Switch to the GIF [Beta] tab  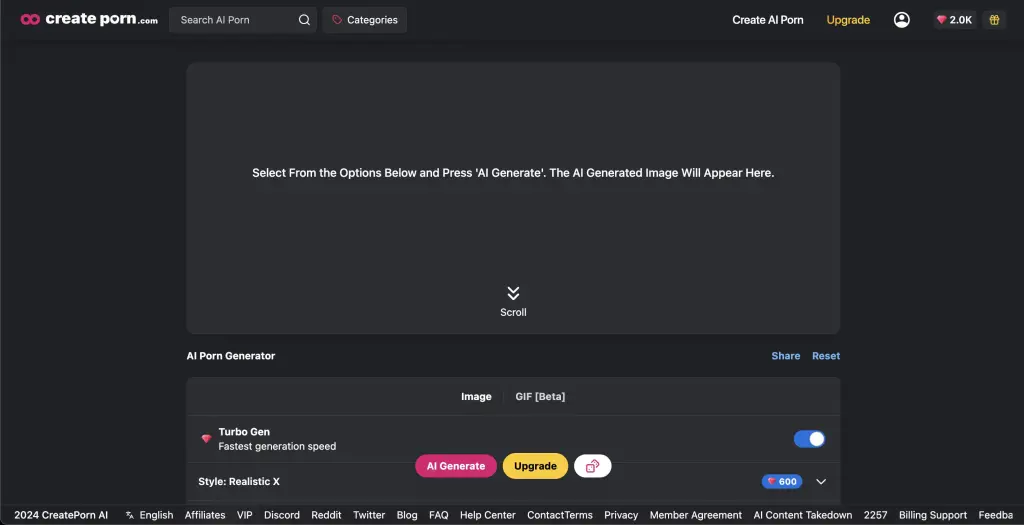(x=540, y=396)
